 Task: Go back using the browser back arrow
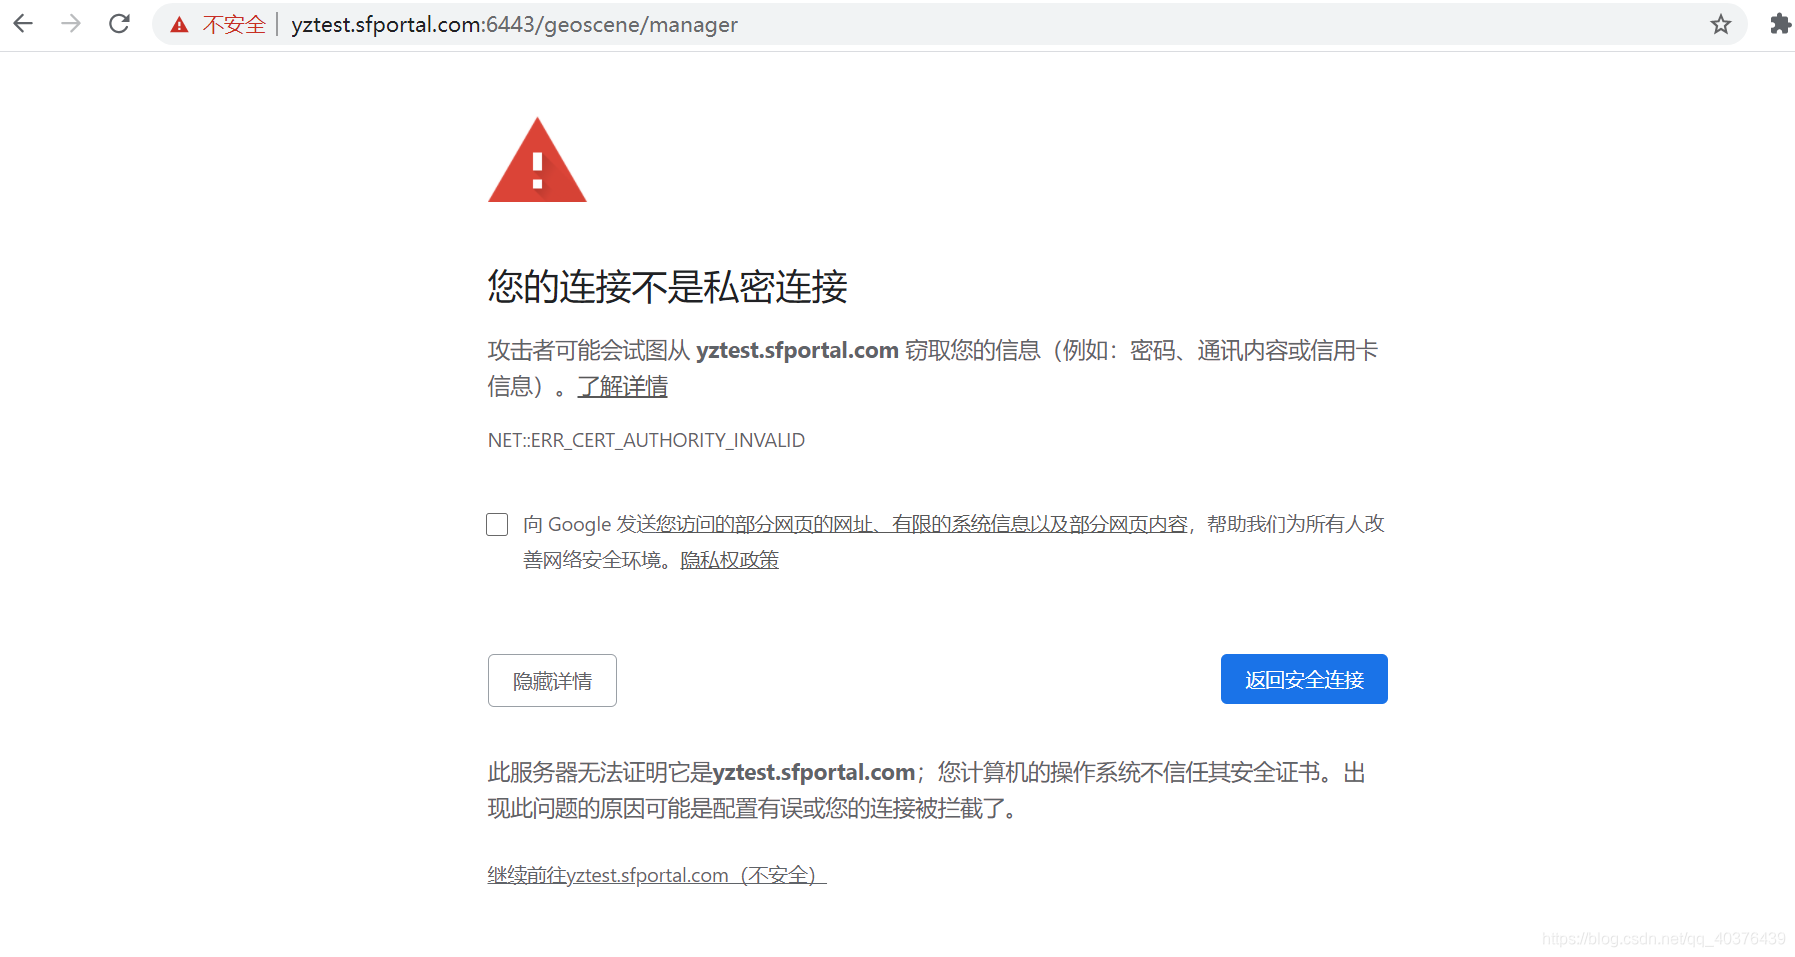coord(23,24)
